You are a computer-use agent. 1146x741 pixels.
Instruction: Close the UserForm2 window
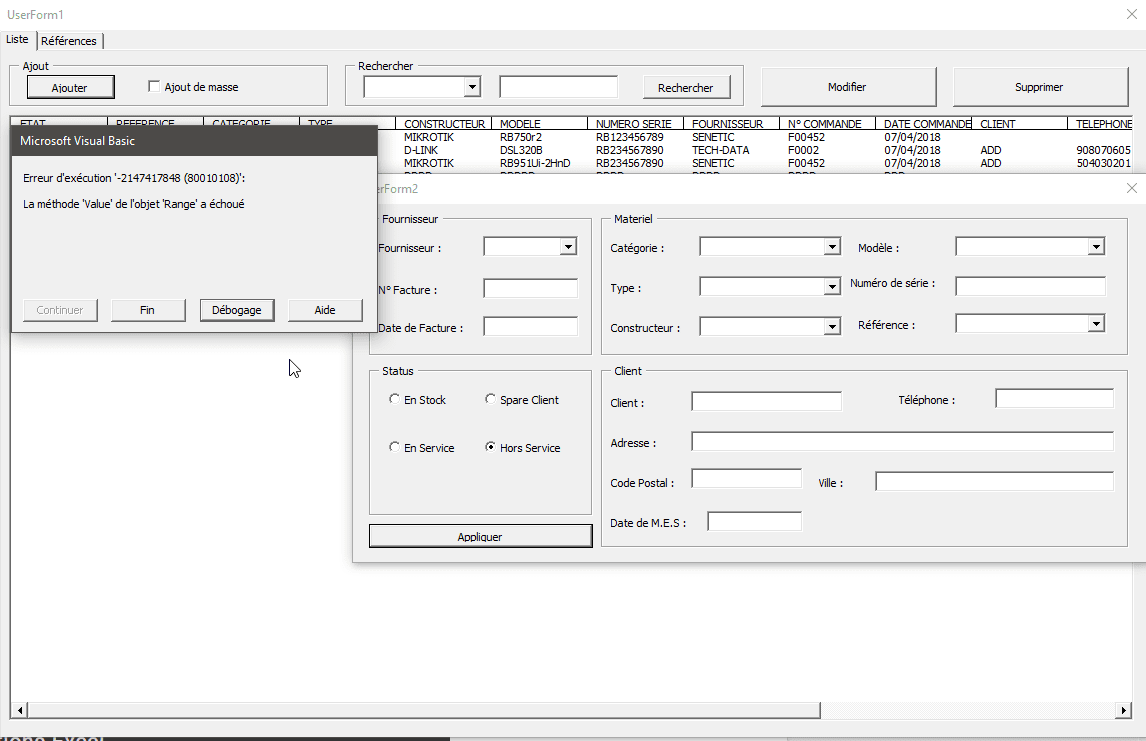pyautogui.click(x=1132, y=188)
